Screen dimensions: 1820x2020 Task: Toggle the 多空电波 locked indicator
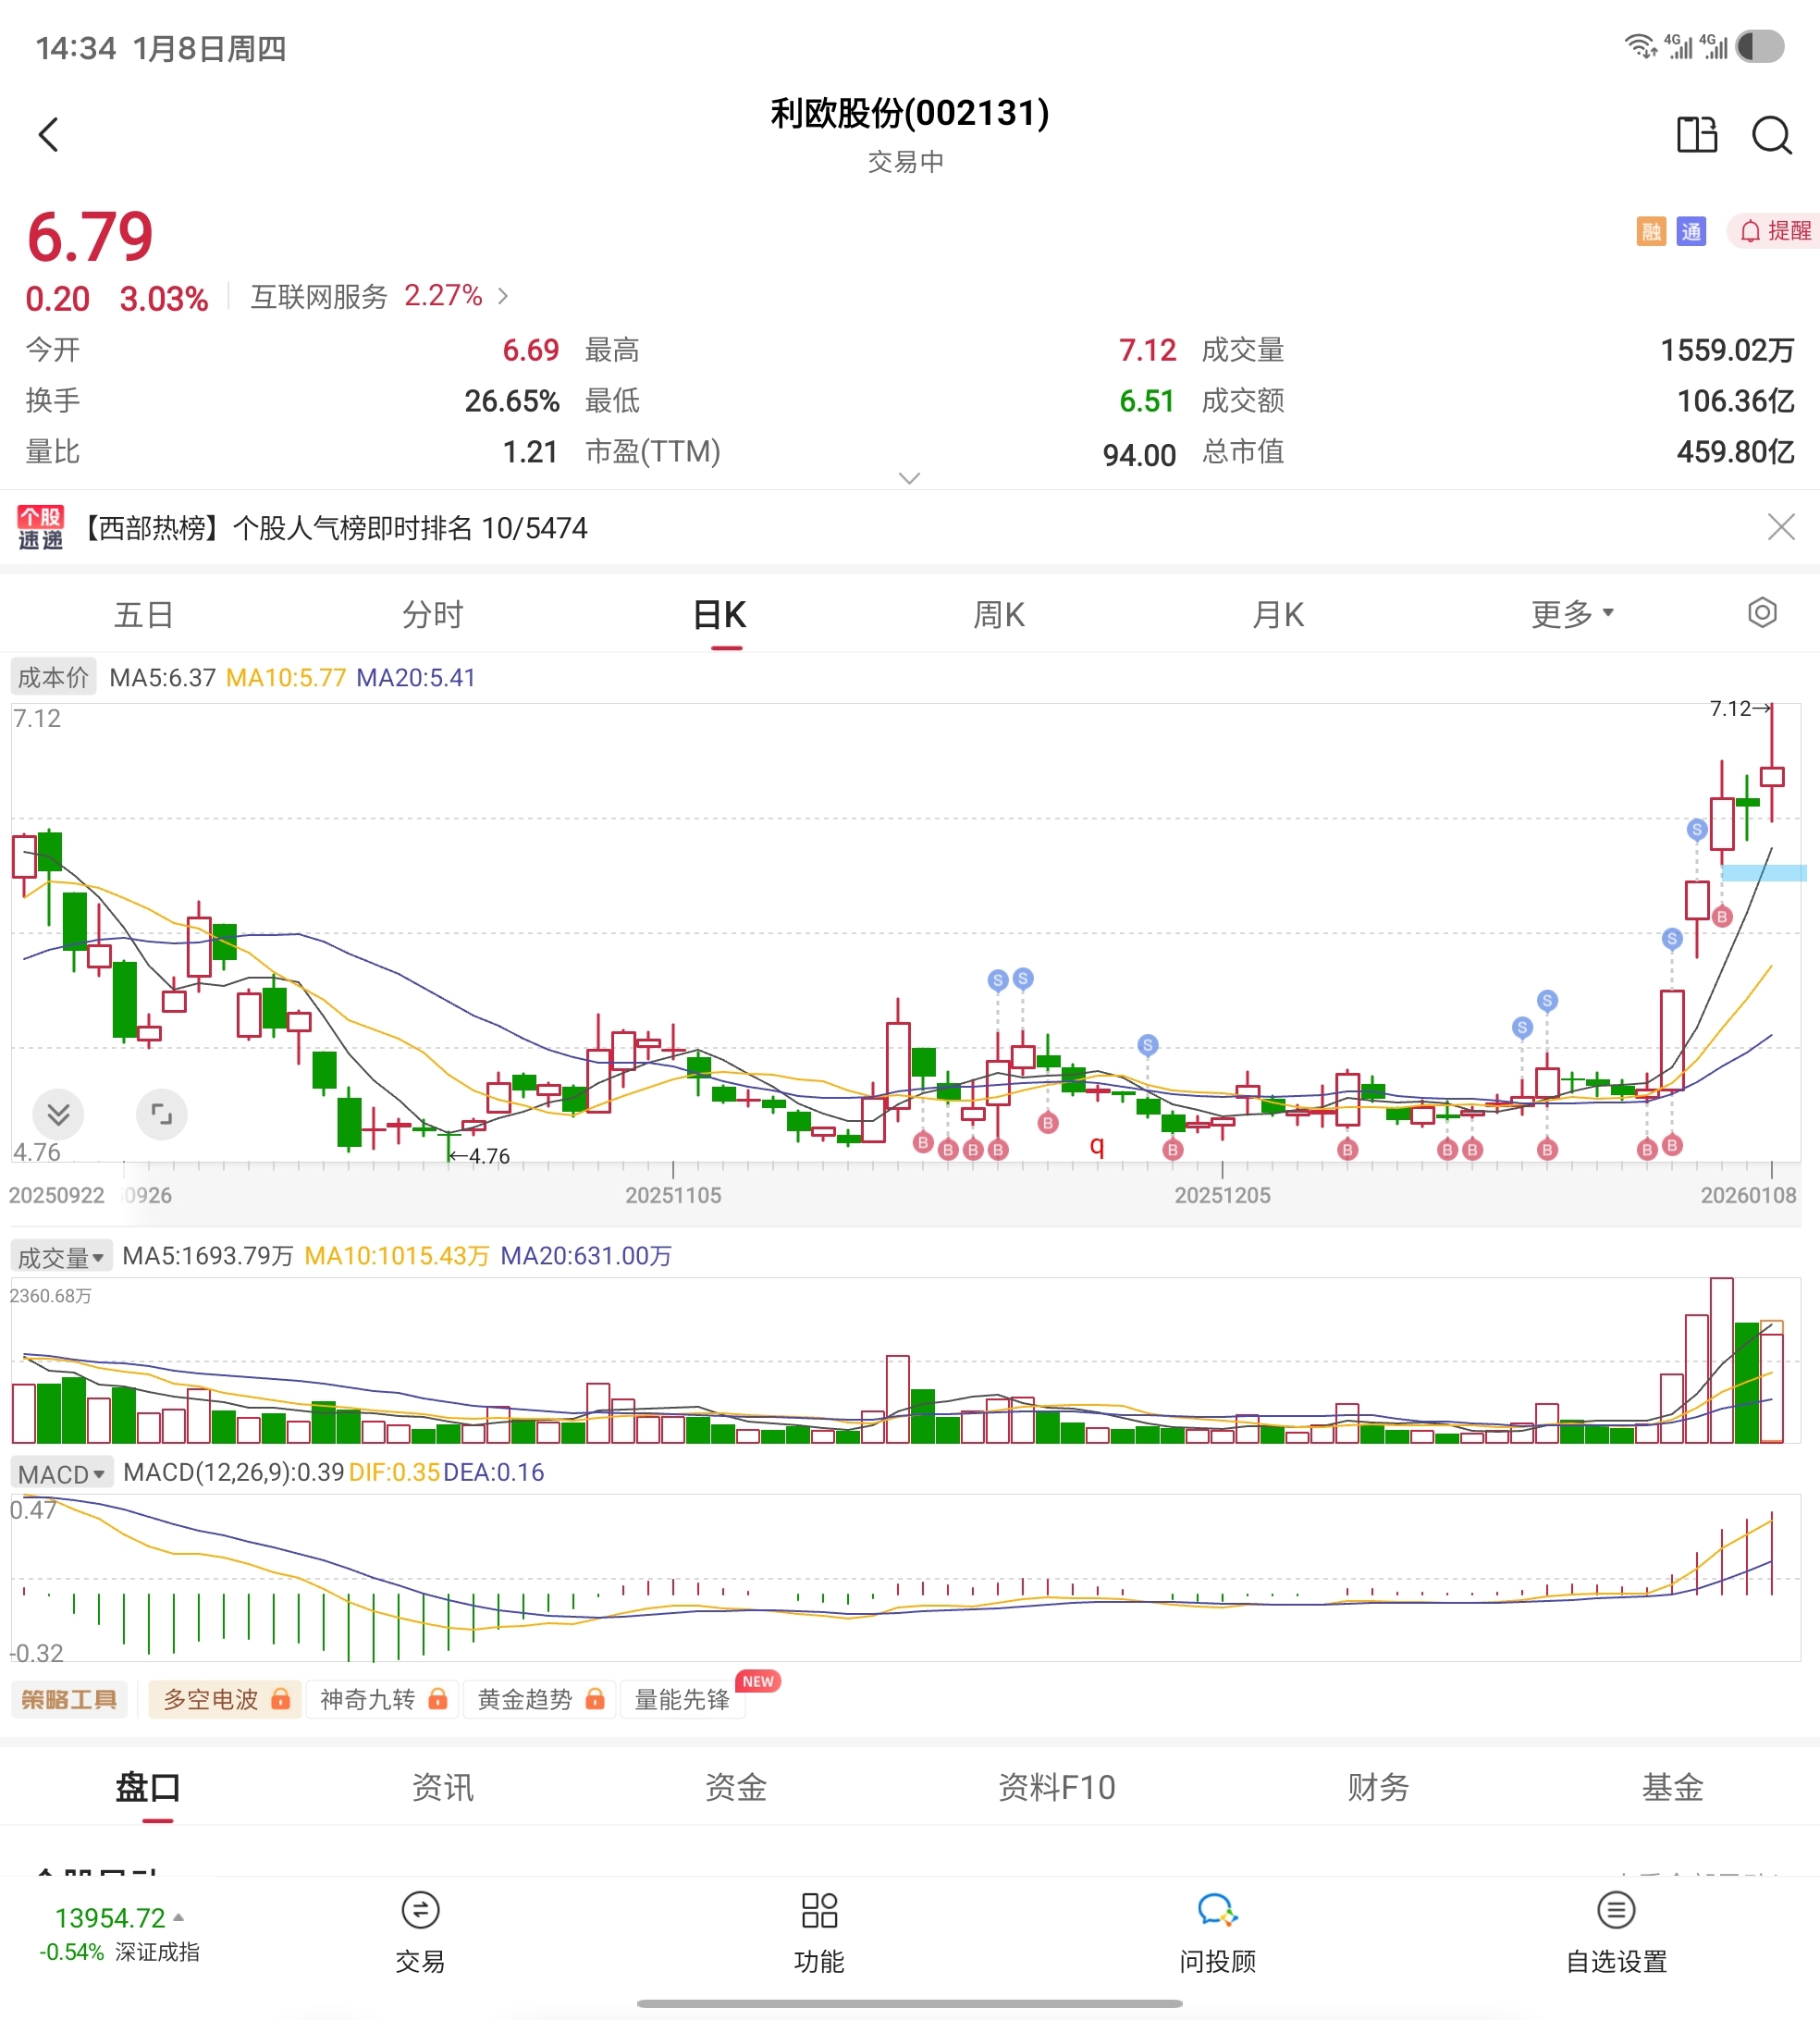coord(225,1699)
